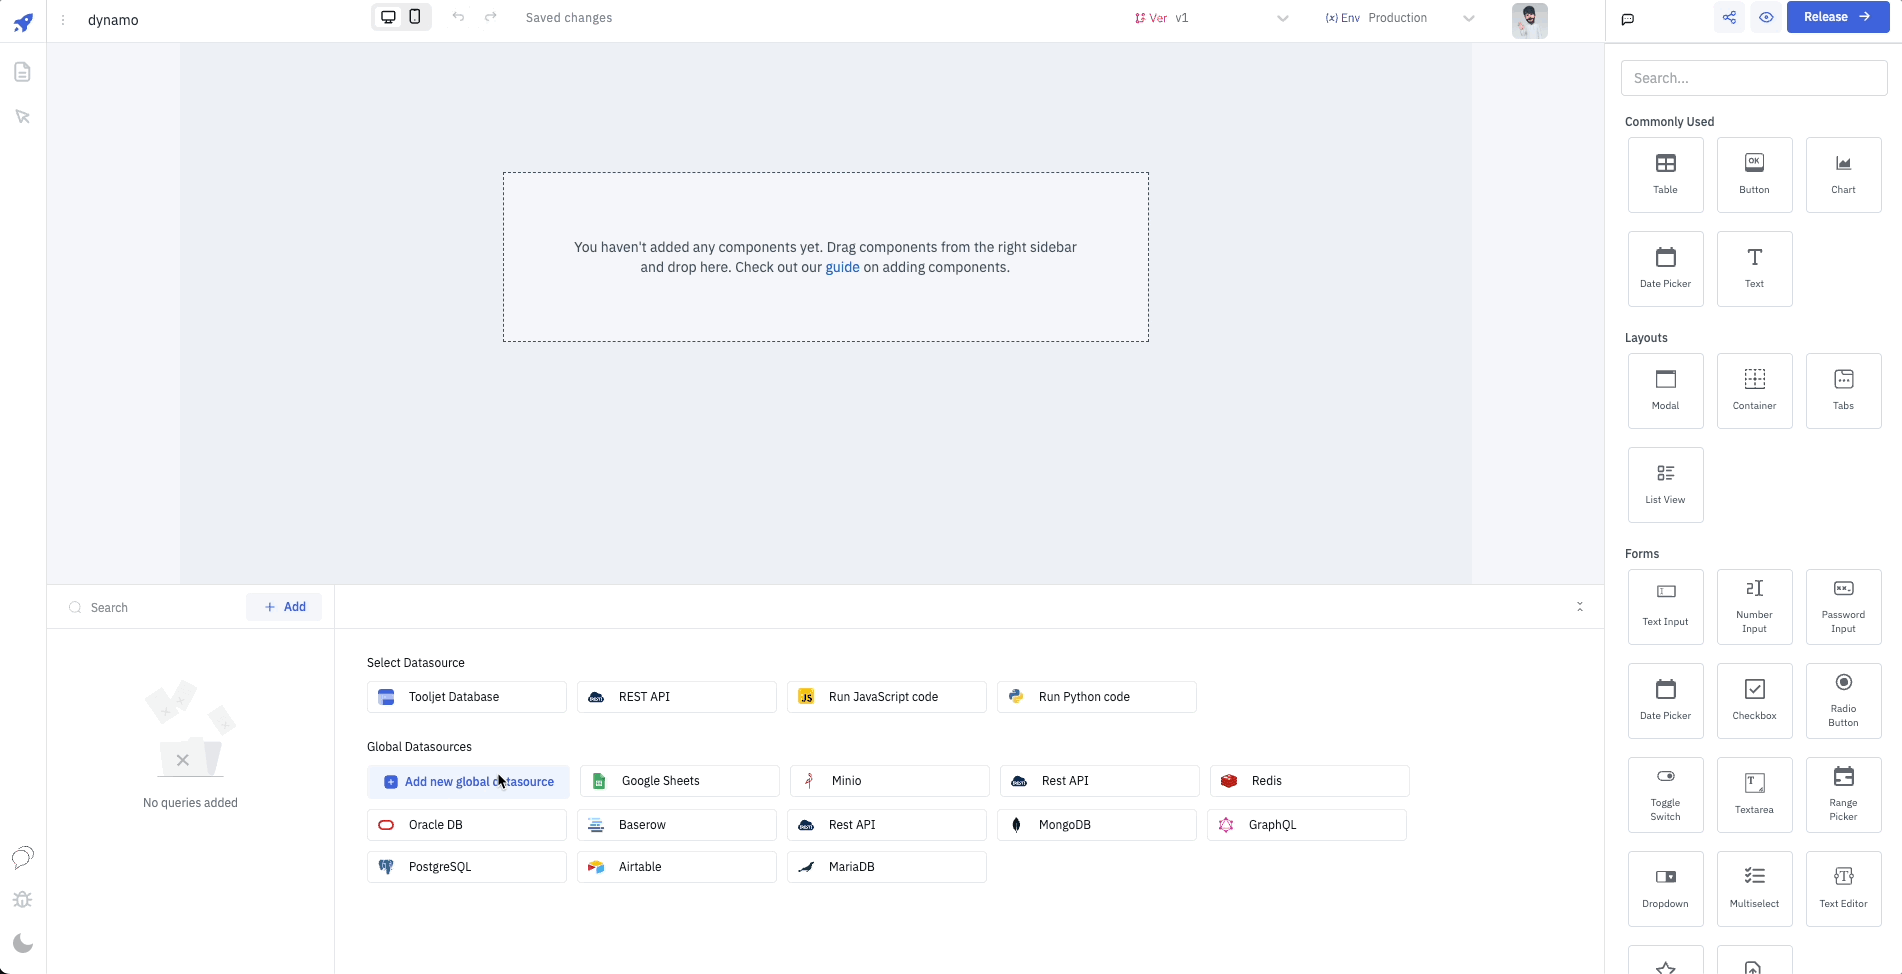Select PostgreSQL global datasource
This screenshot has width=1902, height=974.
click(x=466, y=867)
